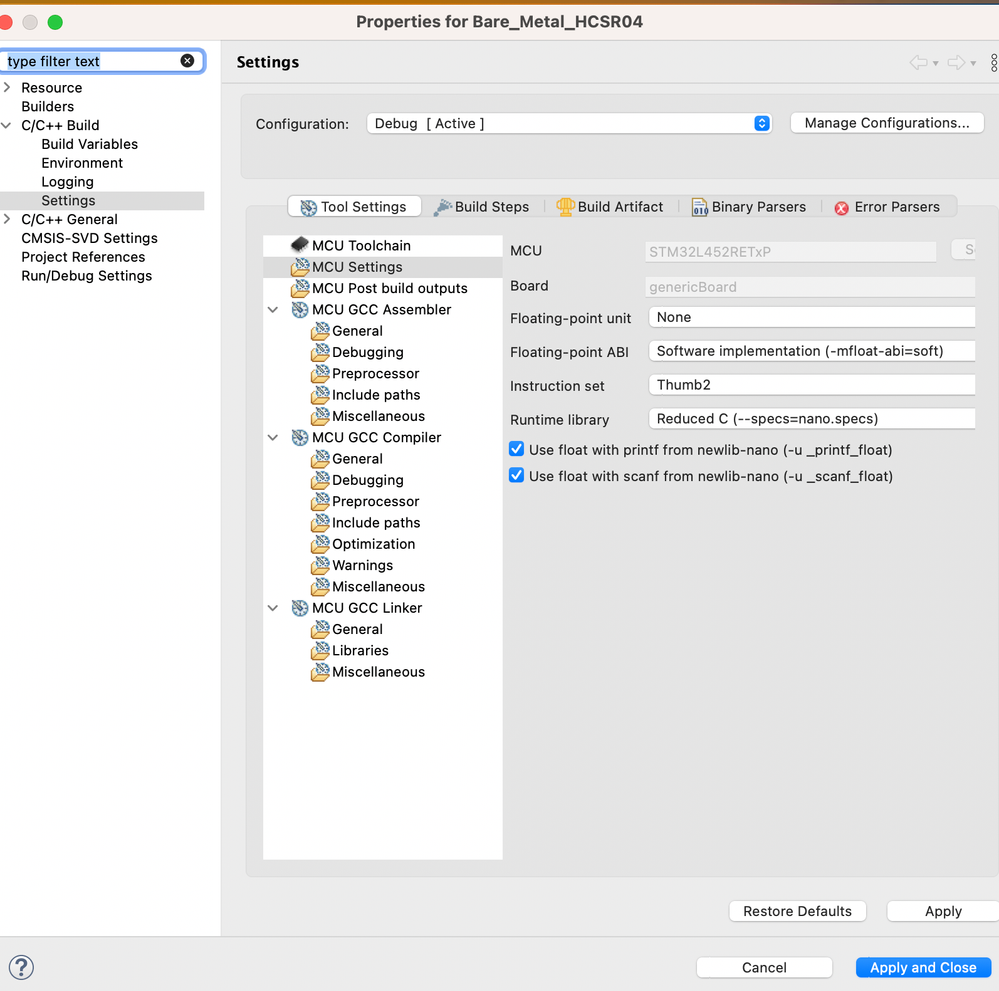Click the MCU GCC Assembler tool icon
Viewport: 999px width, 991px height.
click(299, 310)
